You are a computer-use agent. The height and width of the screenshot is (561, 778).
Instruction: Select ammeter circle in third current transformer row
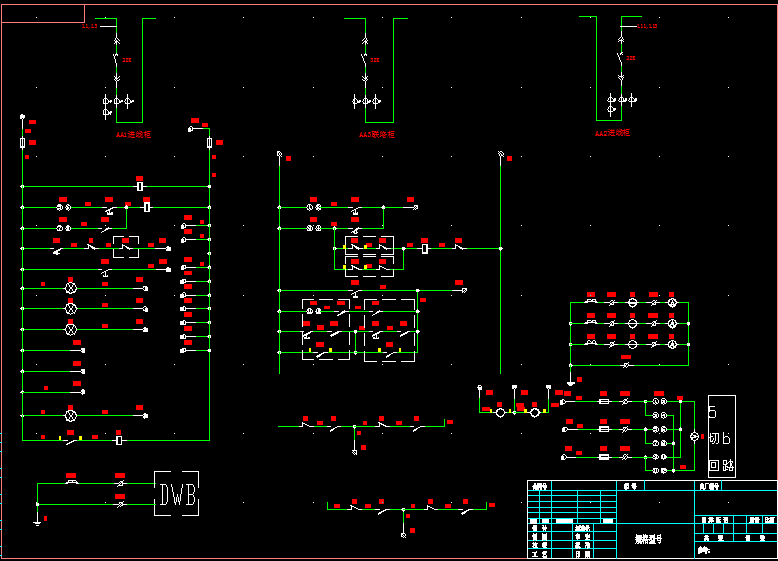(x=672, y=344)
